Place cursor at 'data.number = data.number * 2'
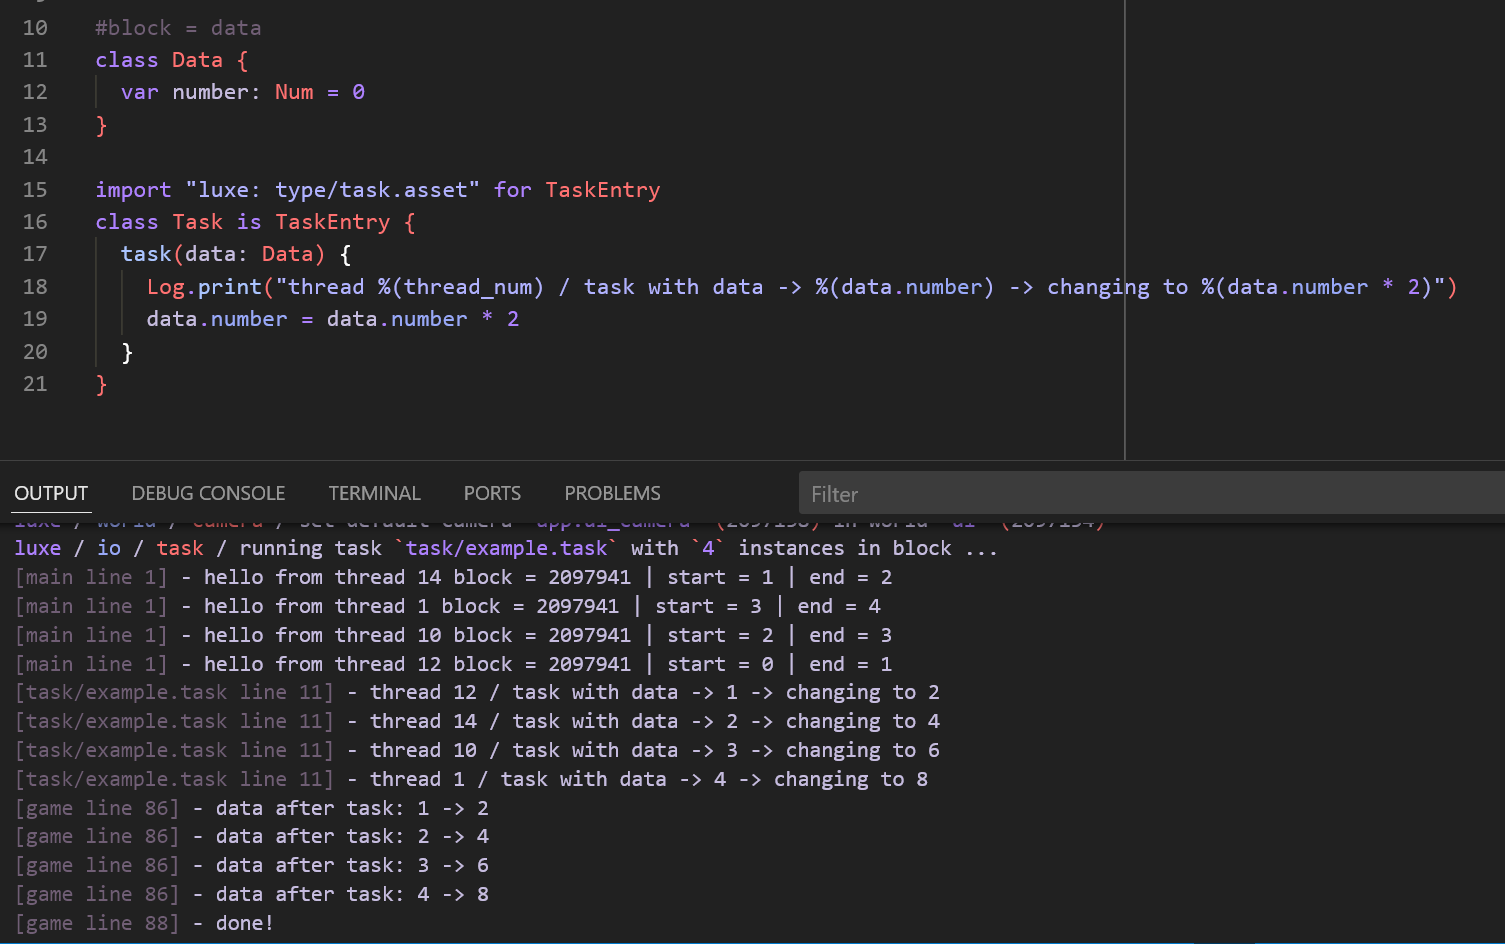 pos(333,319)
